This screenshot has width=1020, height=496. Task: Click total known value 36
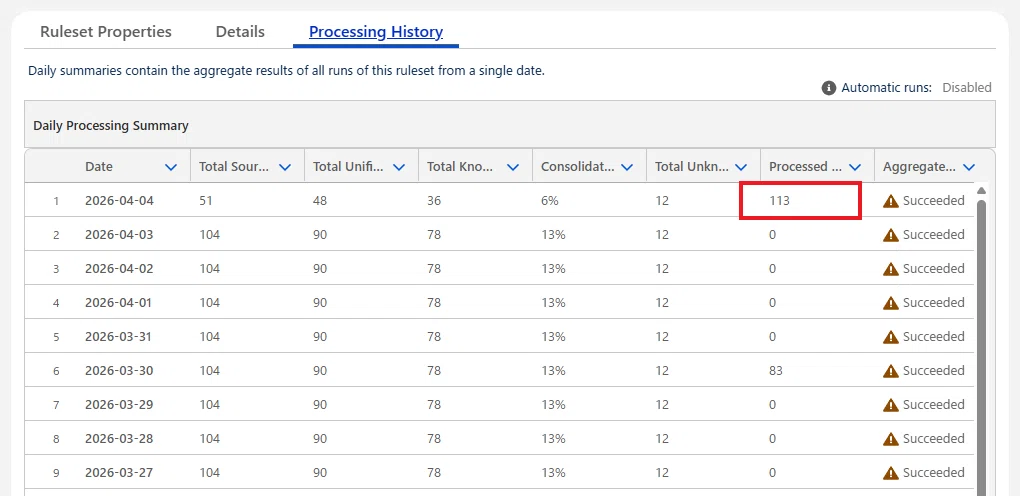click(434, 200)
